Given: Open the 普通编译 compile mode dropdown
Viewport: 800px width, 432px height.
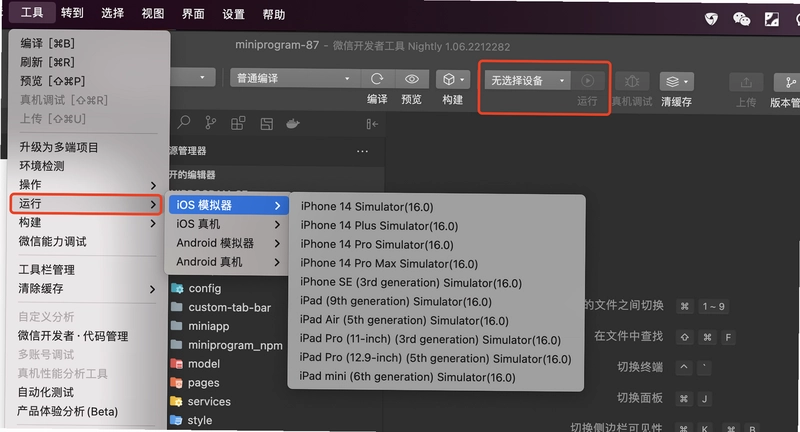Looking at the screenshot, I should [293, 79].
